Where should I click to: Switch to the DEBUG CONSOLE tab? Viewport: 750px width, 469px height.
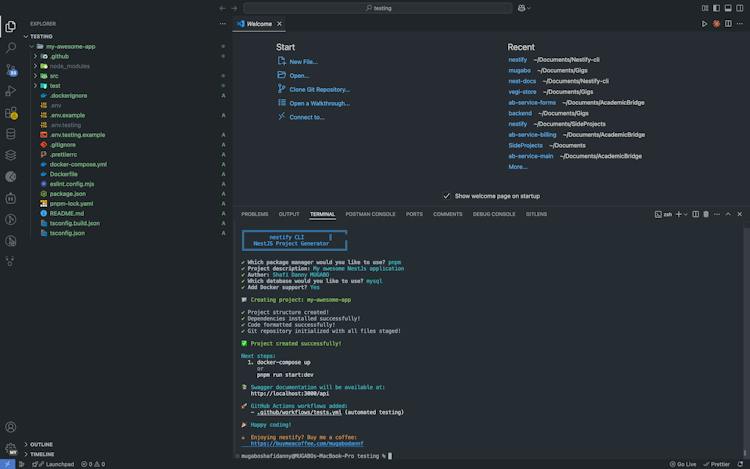coord(494,214)
